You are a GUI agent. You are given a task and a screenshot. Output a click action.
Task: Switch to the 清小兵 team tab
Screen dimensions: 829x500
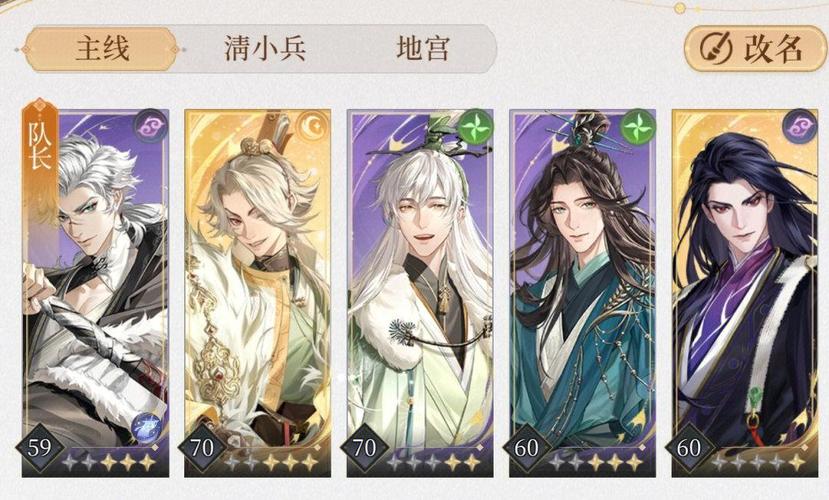pos(265,49)
